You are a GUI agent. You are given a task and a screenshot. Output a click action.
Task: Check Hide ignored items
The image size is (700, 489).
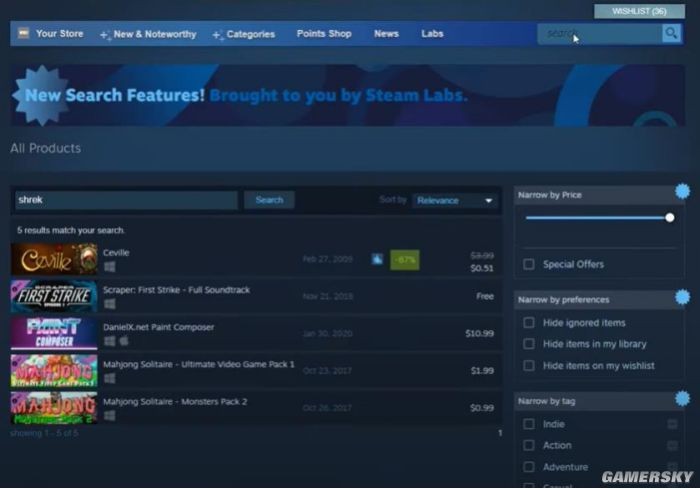(x=529, y=322)
